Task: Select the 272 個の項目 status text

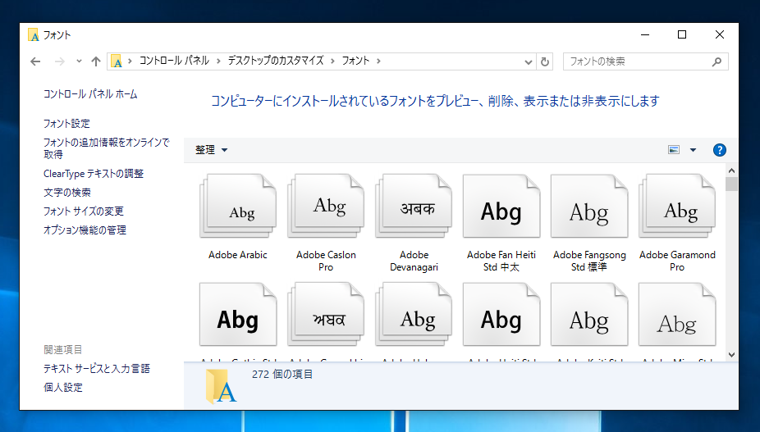Action: click(x=282, y=374)
